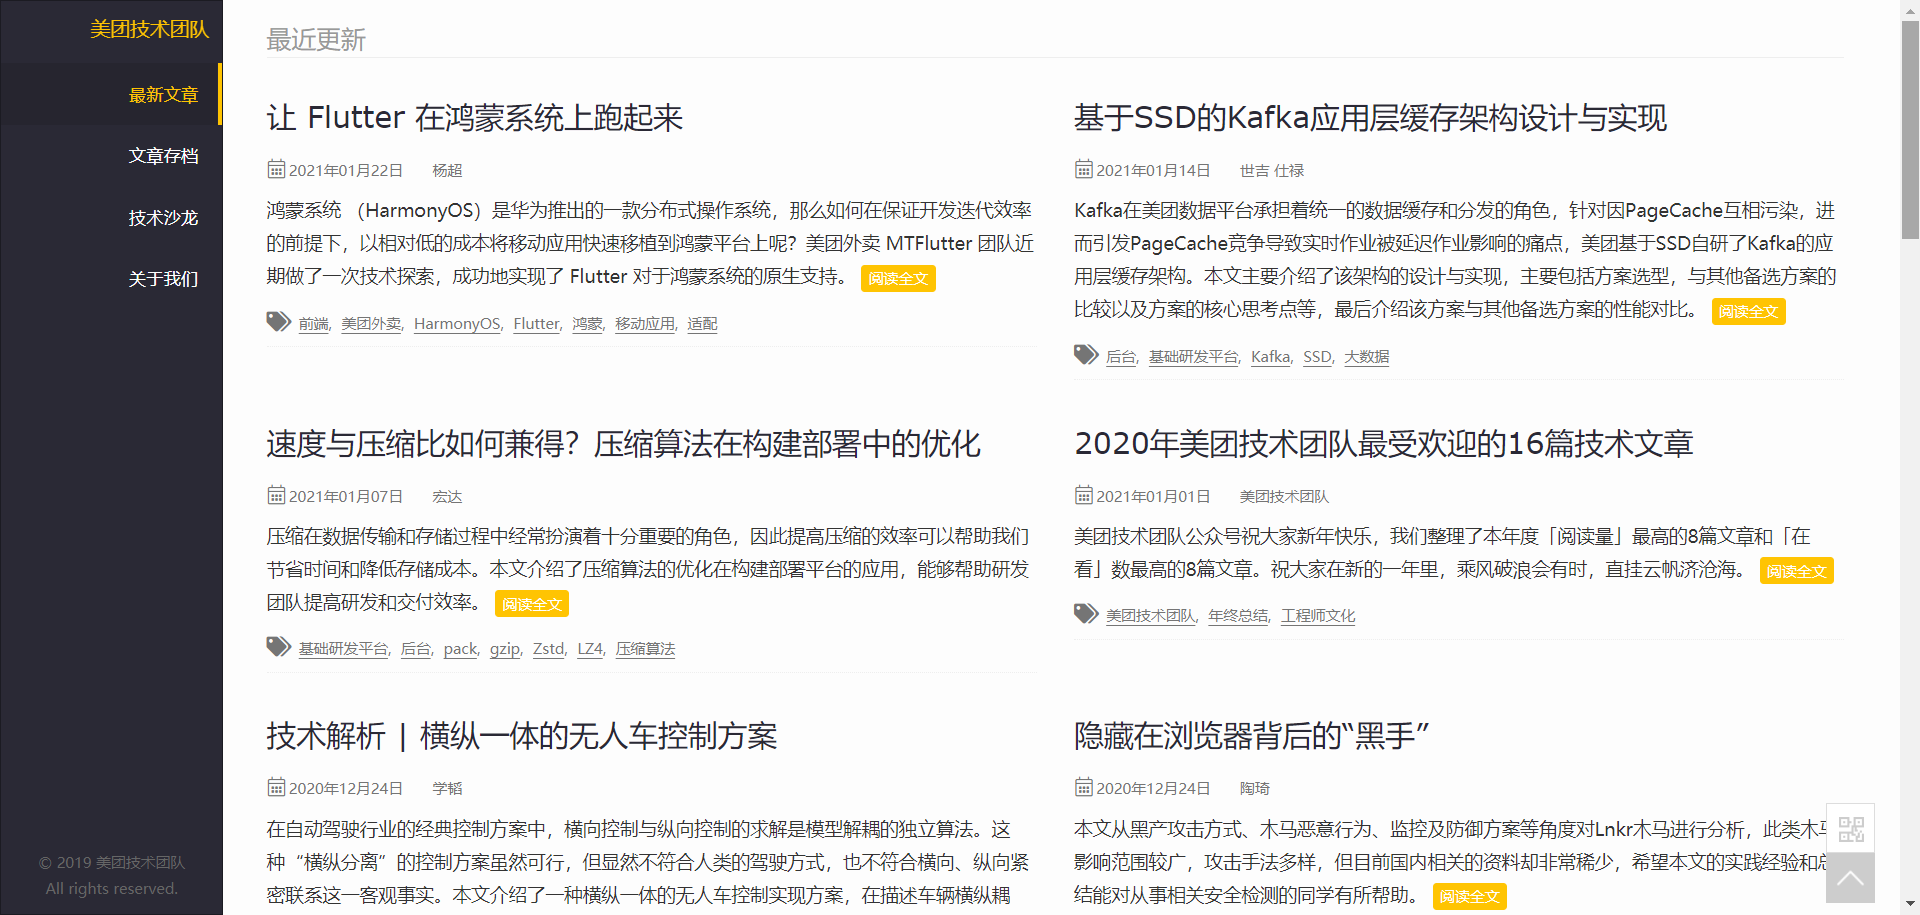
Task: Click the tags icon in Kafka article tags
Action: click(1086, 354)
